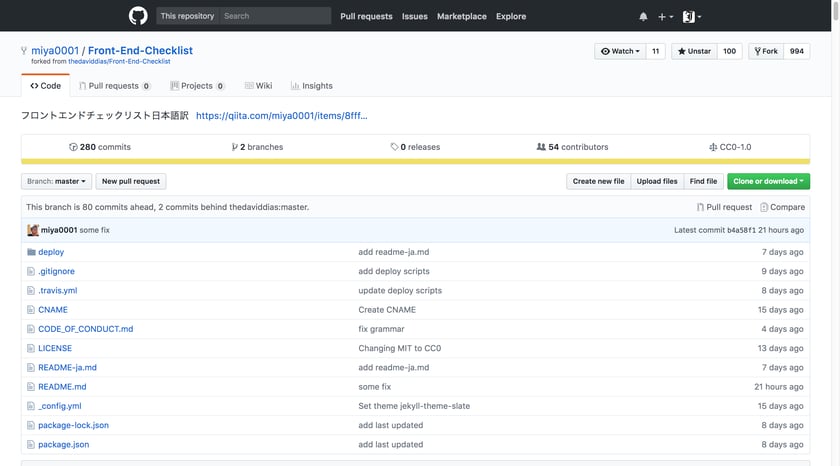Image resolution: width=840 pixels, height=466 pixels.
Task: Expand the Branch: master selector
Action: pos(56,181)
